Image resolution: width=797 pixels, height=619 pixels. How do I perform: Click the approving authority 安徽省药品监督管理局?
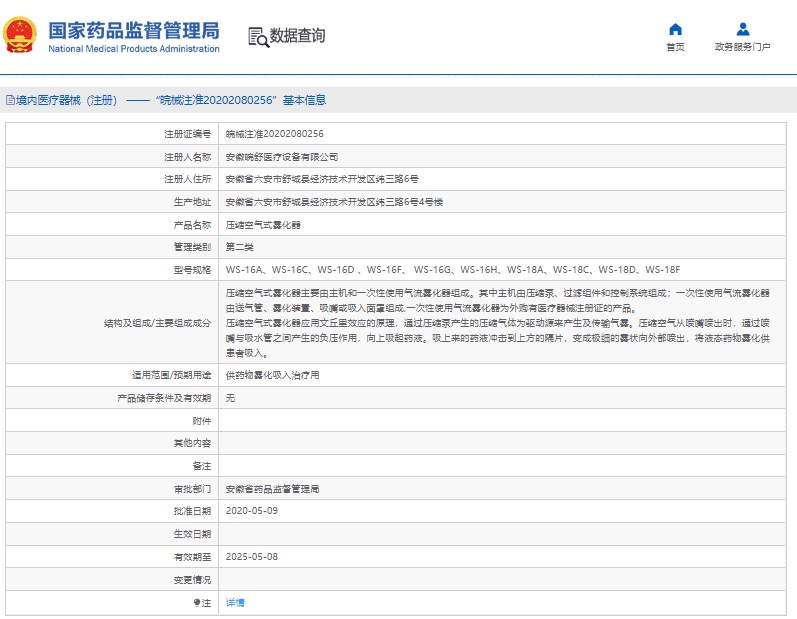pos(272,488)
